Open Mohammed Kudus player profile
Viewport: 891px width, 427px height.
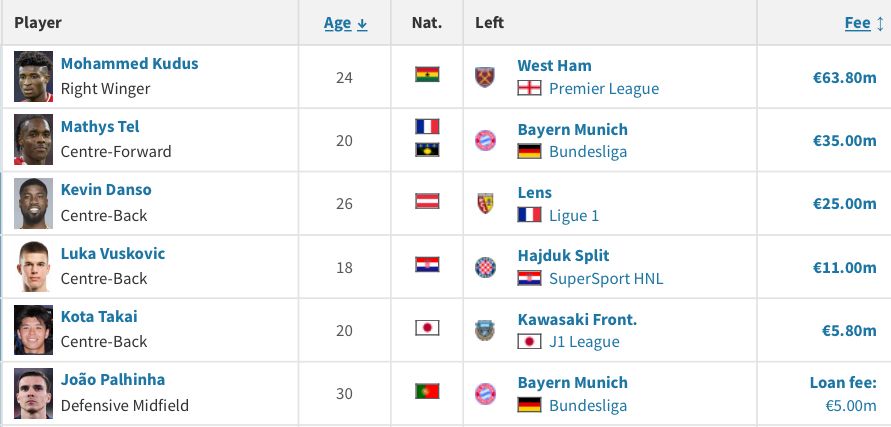click(x=130, y=63)
